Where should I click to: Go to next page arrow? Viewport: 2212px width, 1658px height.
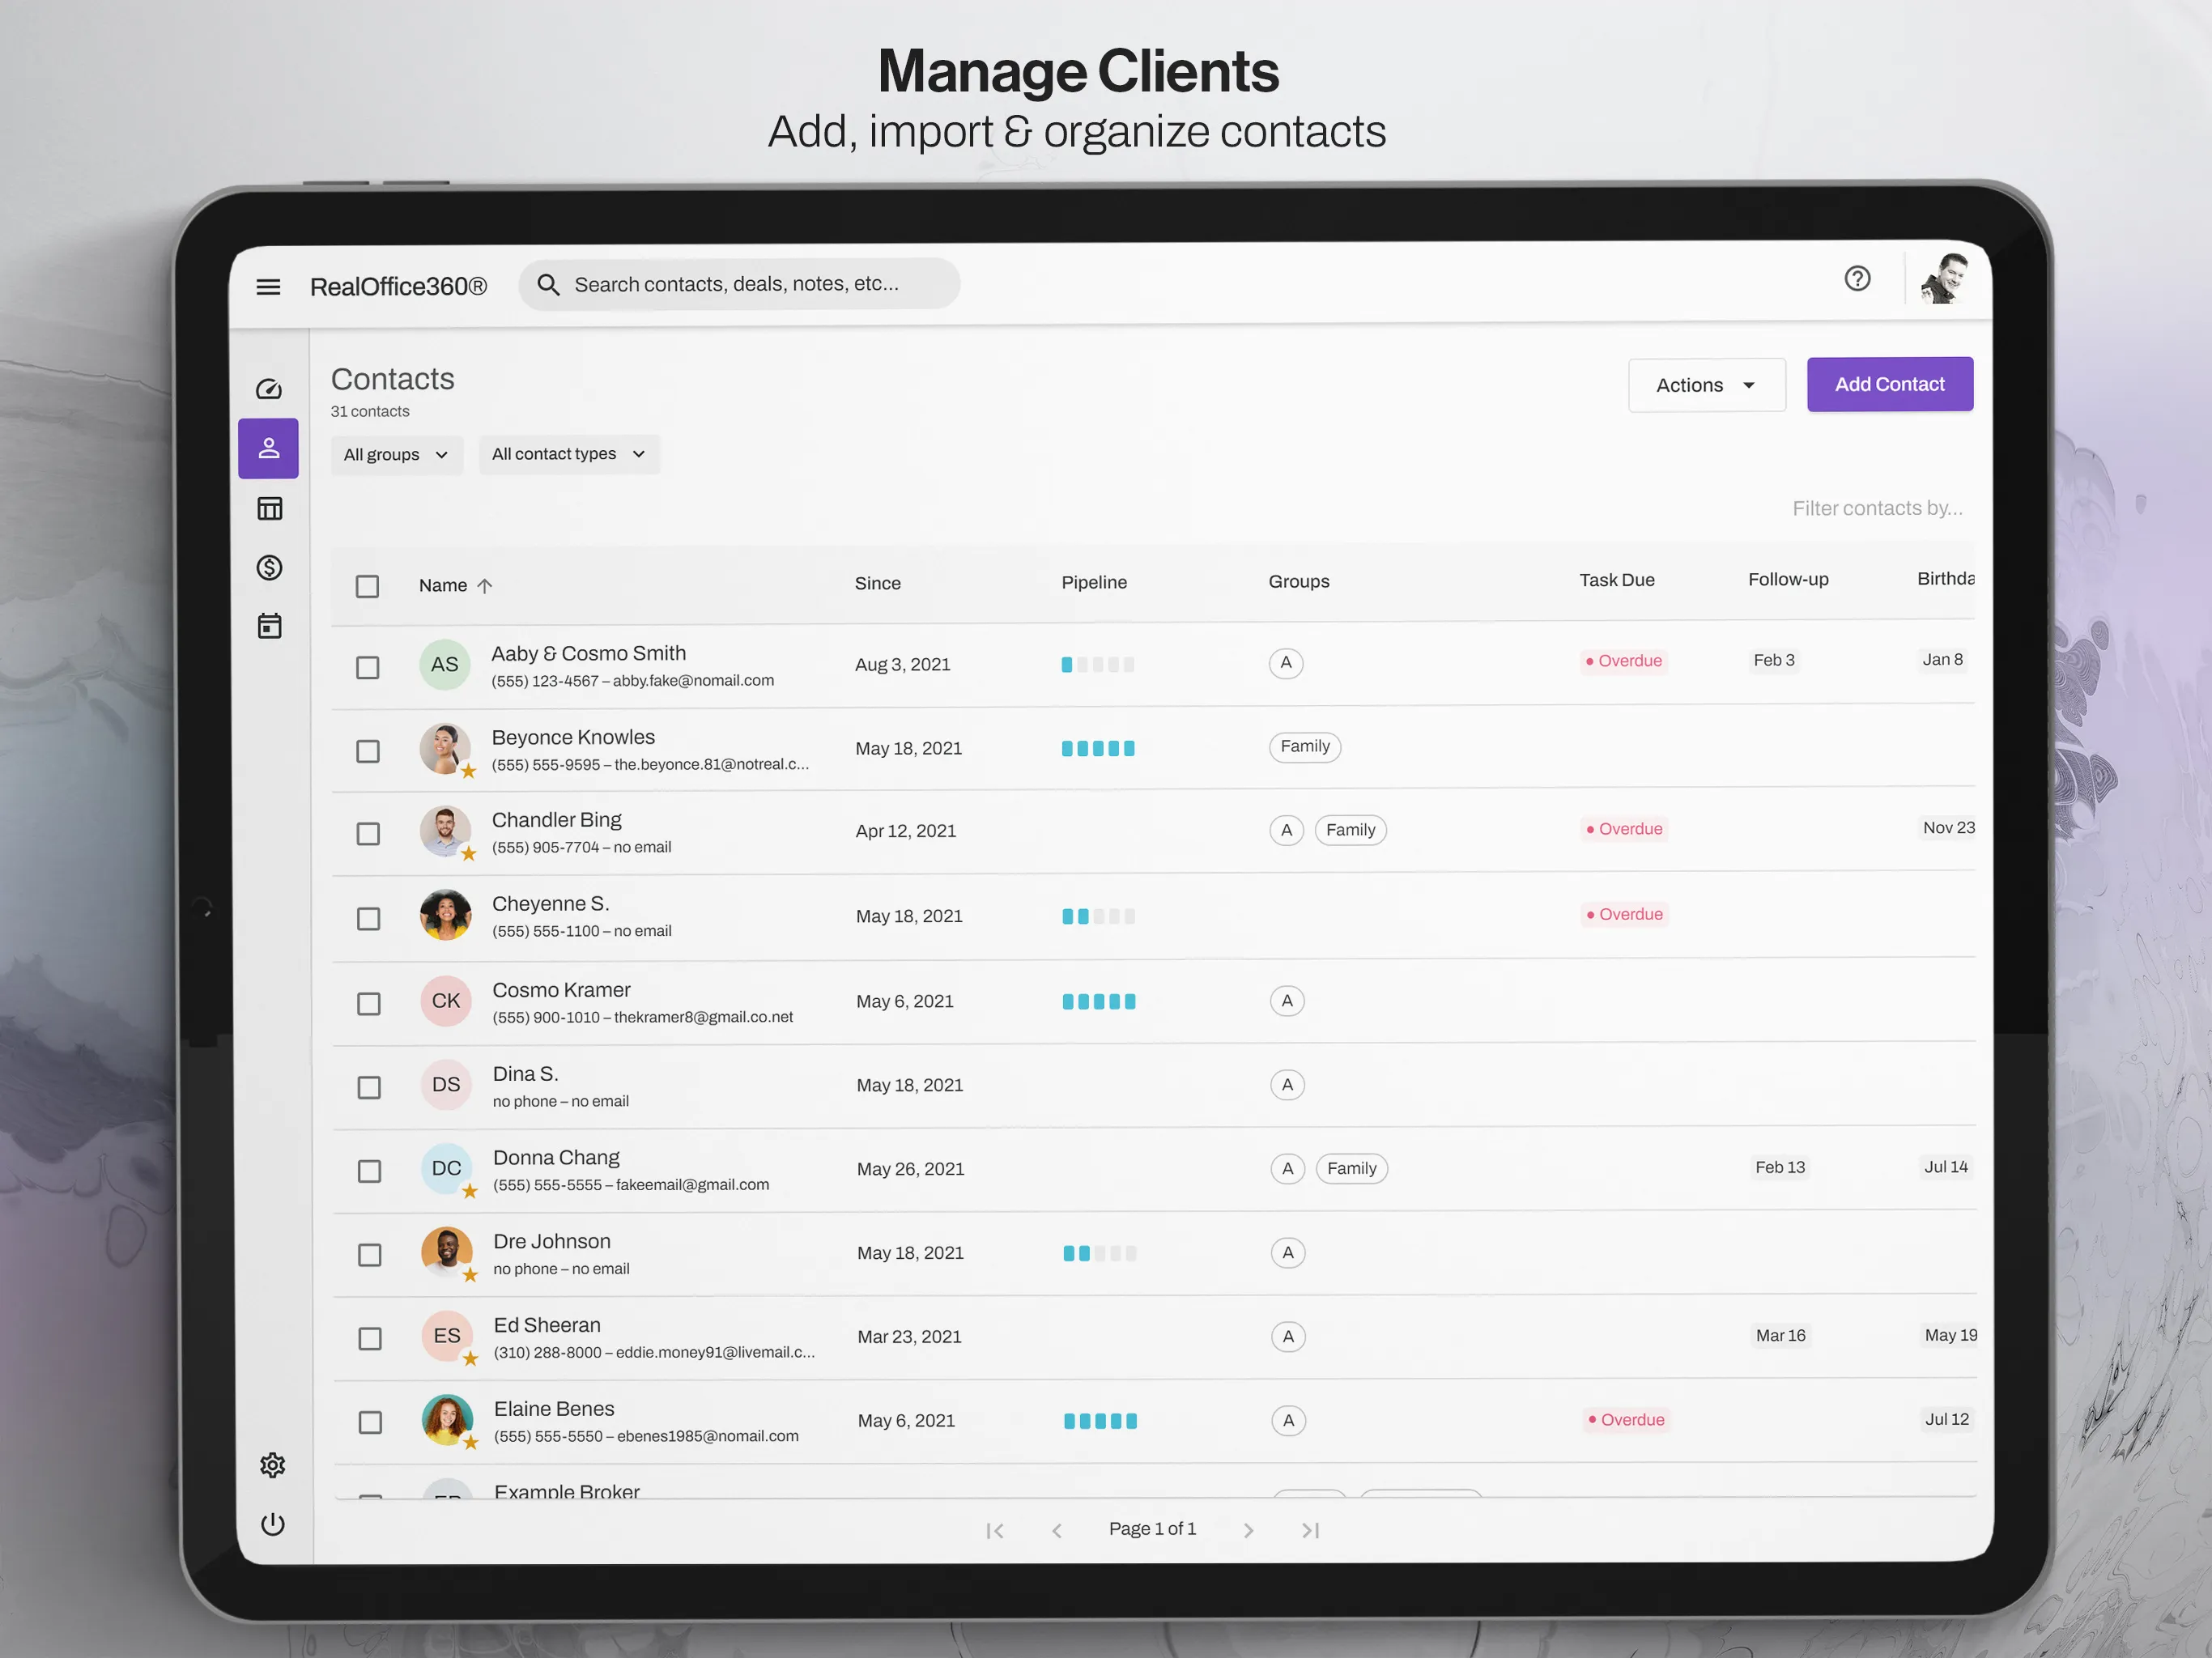[x=1248, y=1530]
